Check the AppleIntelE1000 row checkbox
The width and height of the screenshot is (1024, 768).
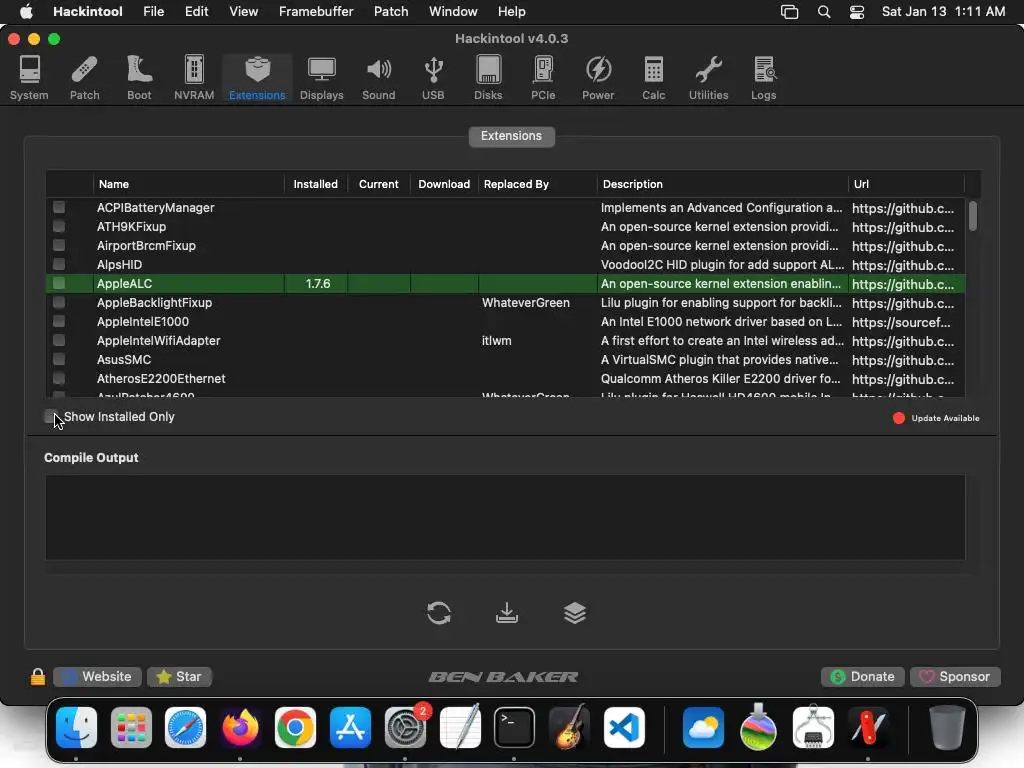point(59,321)
